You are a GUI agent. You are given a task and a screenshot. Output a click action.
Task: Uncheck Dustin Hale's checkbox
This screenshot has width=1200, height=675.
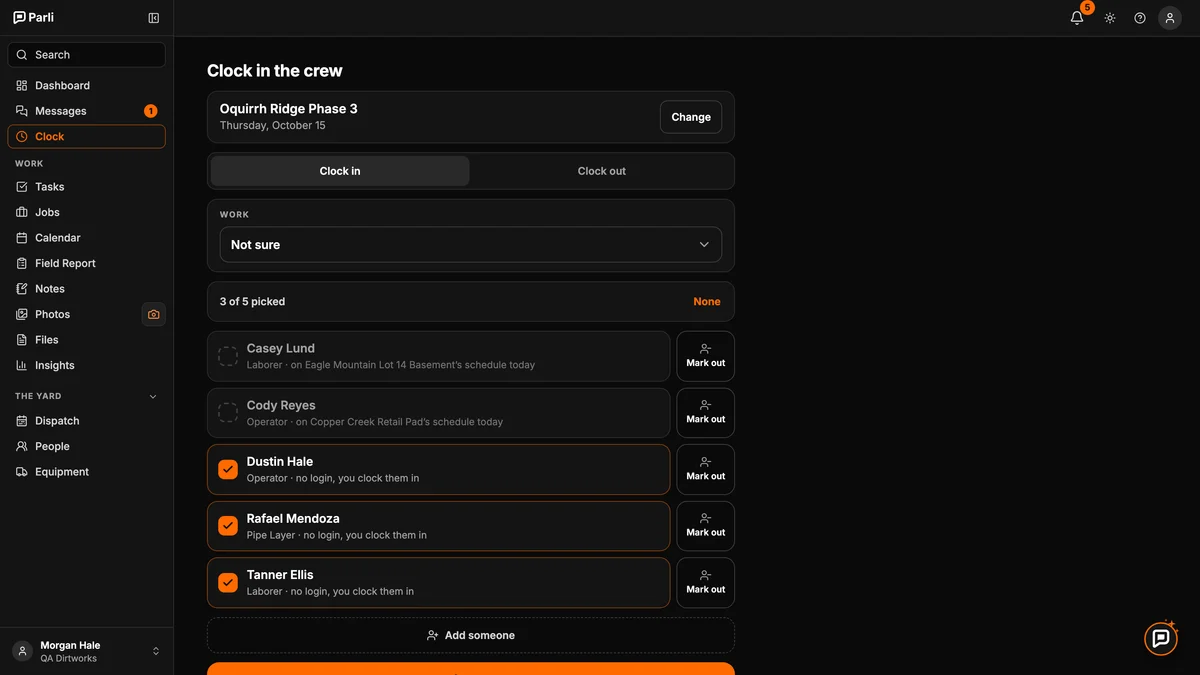pyautogui.click(x=228, y=469)
